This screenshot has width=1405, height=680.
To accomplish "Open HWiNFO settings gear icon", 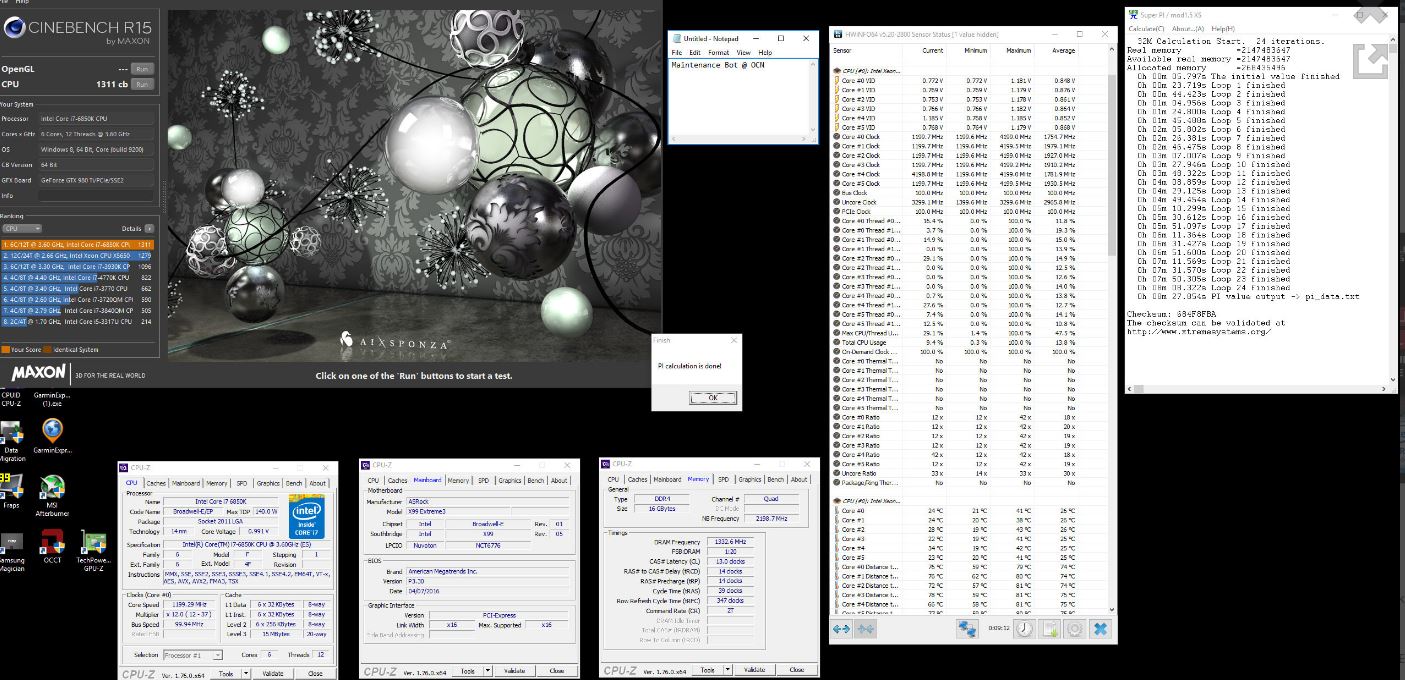I will (x=1075, y=629).
